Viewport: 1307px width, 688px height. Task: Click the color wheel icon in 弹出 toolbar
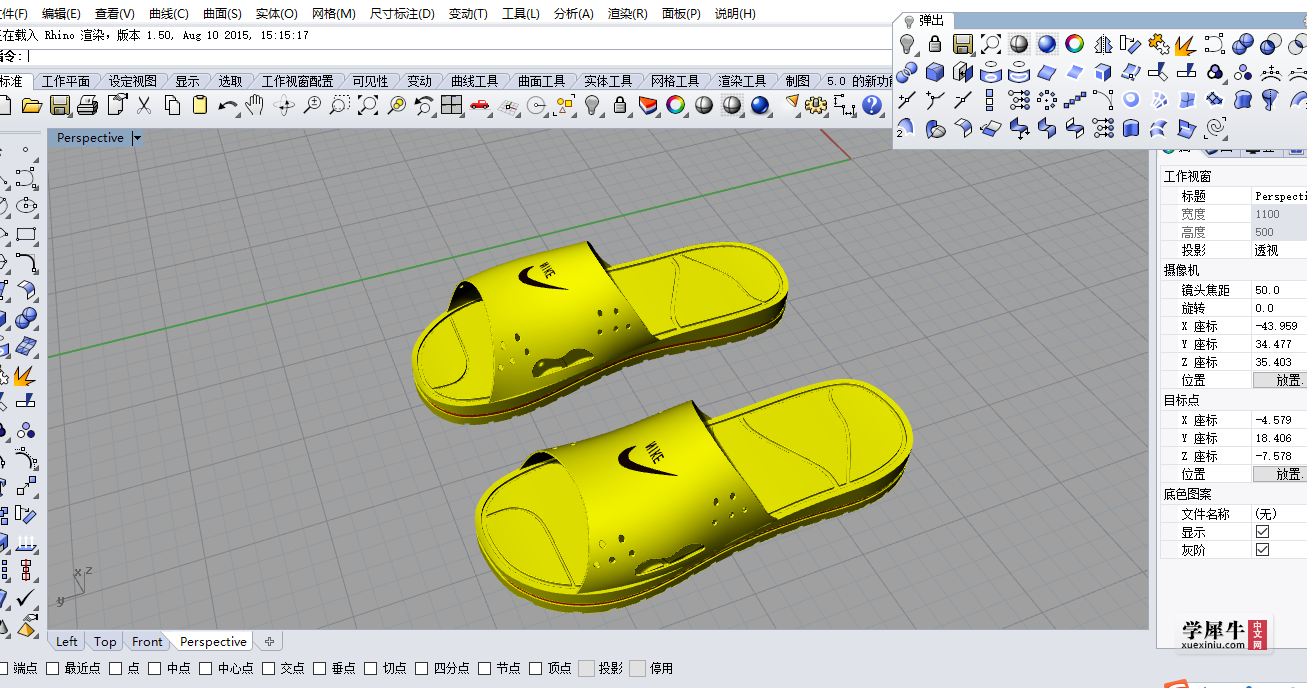pyautogui.click(x=1075, y=44)
